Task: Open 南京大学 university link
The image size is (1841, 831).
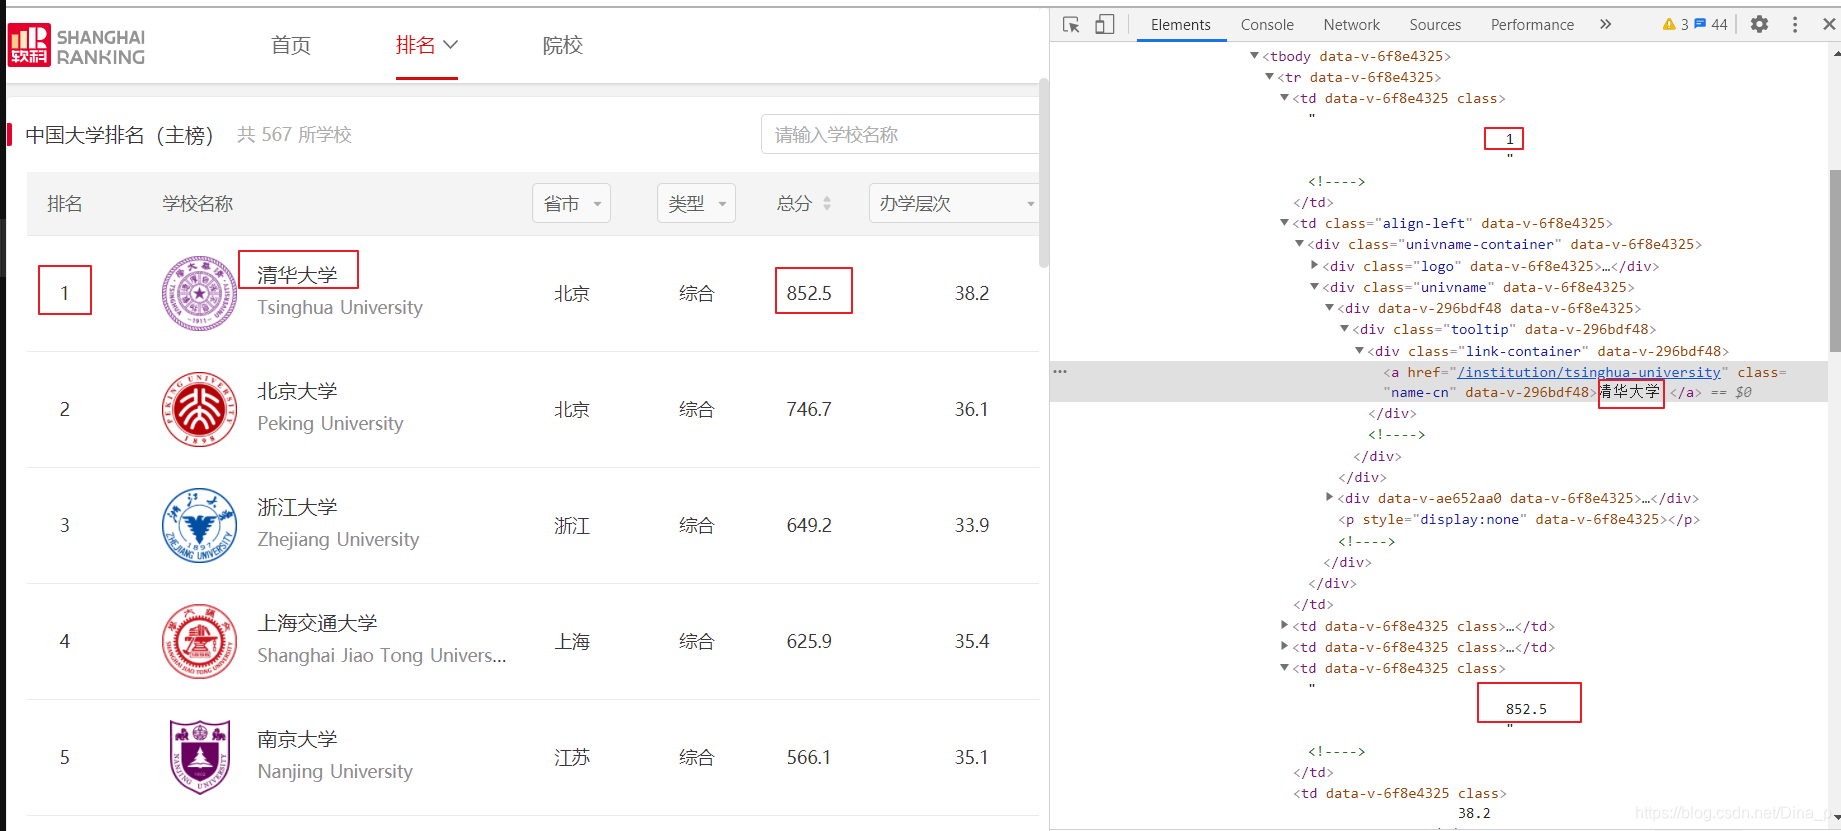Action: tap(297, 739)
